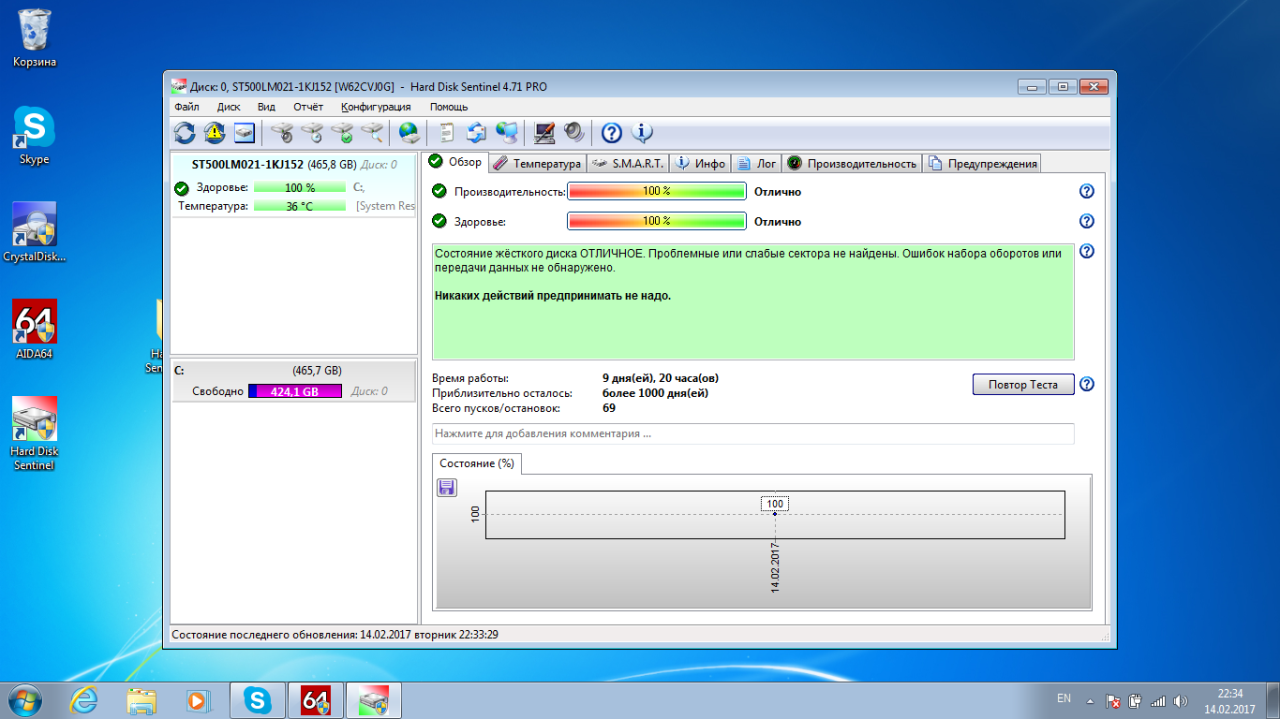Click the Refresh toolbar icon with blue arrows
This screenshot has height=719, width=1280.
pyautogui.click(x=185, y=132)
